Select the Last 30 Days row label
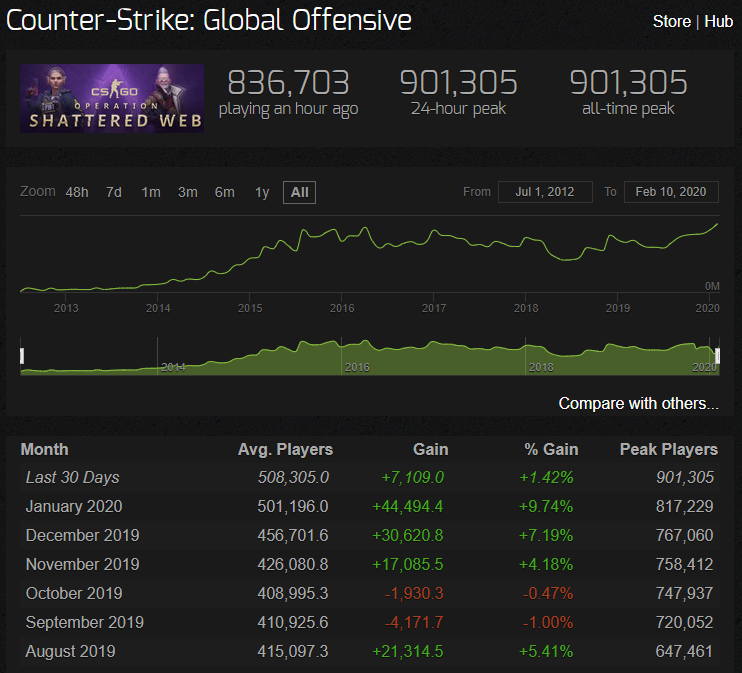The width and height of the screenshot is (742, 673). tap(72, 477)
